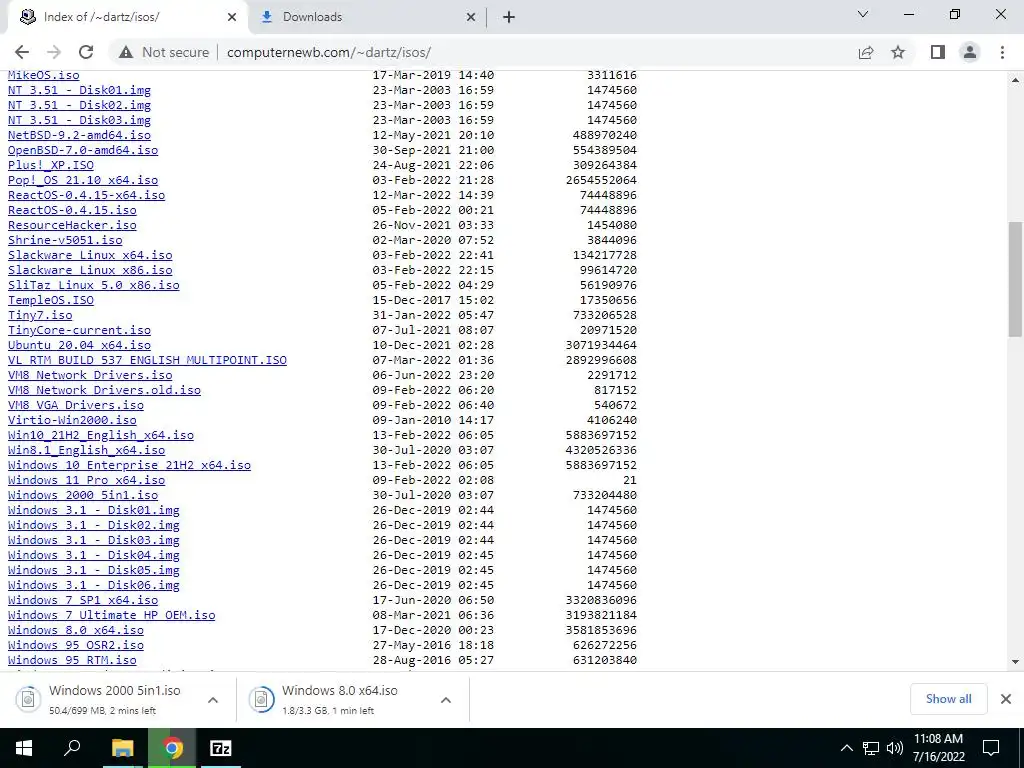Click the Not secure warning icon

pos(126,52)
